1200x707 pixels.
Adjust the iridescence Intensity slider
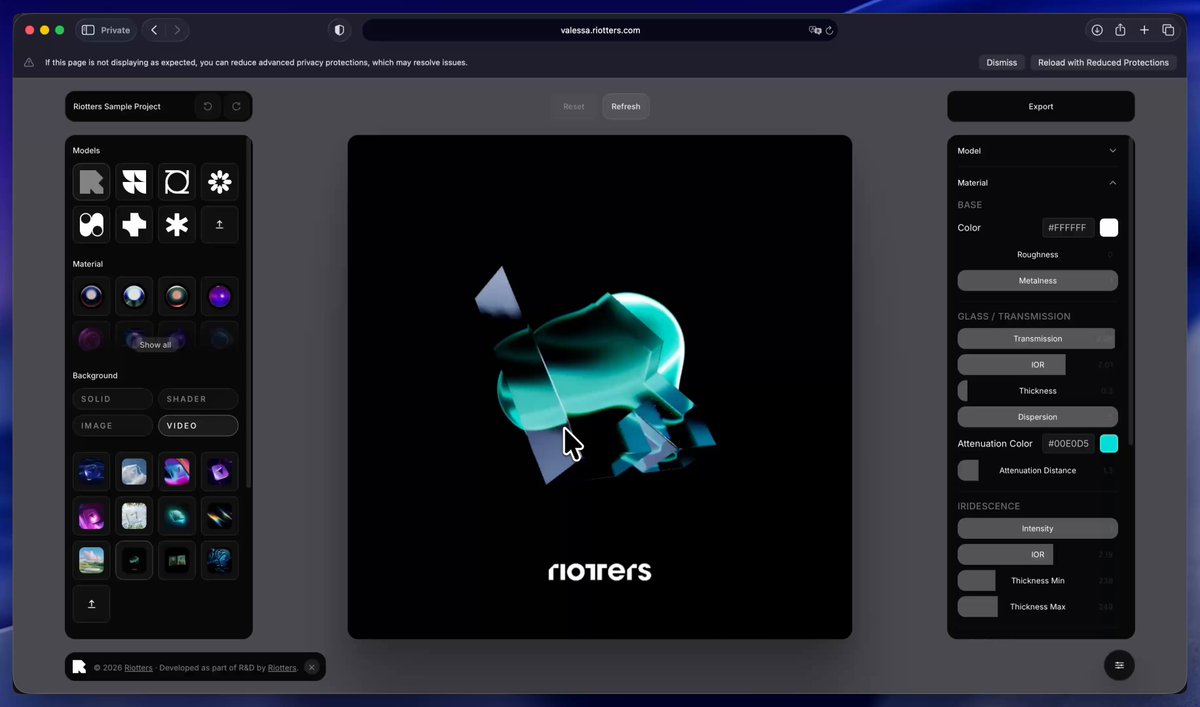tap(1037, 528)
